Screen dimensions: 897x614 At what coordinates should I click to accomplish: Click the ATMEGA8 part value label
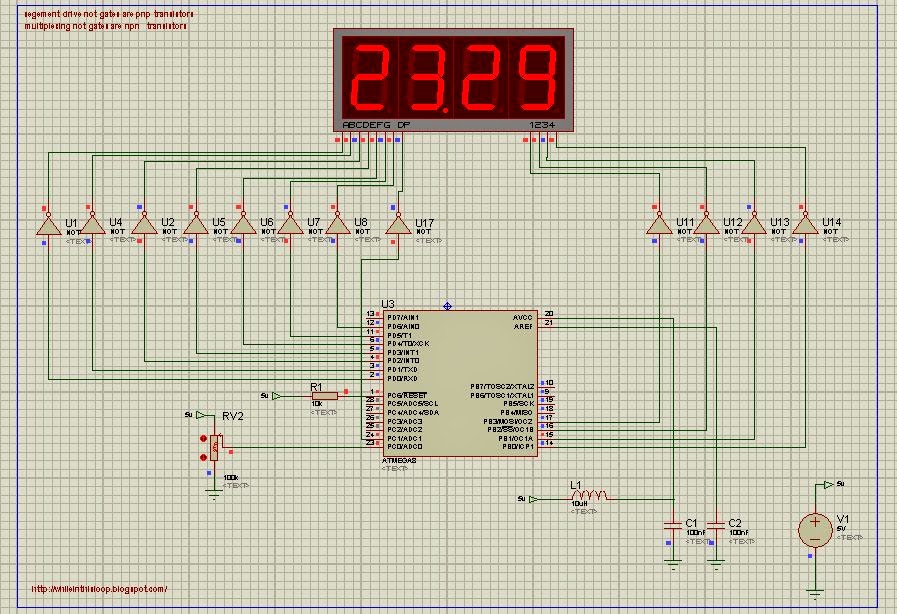tap(399, 463)
